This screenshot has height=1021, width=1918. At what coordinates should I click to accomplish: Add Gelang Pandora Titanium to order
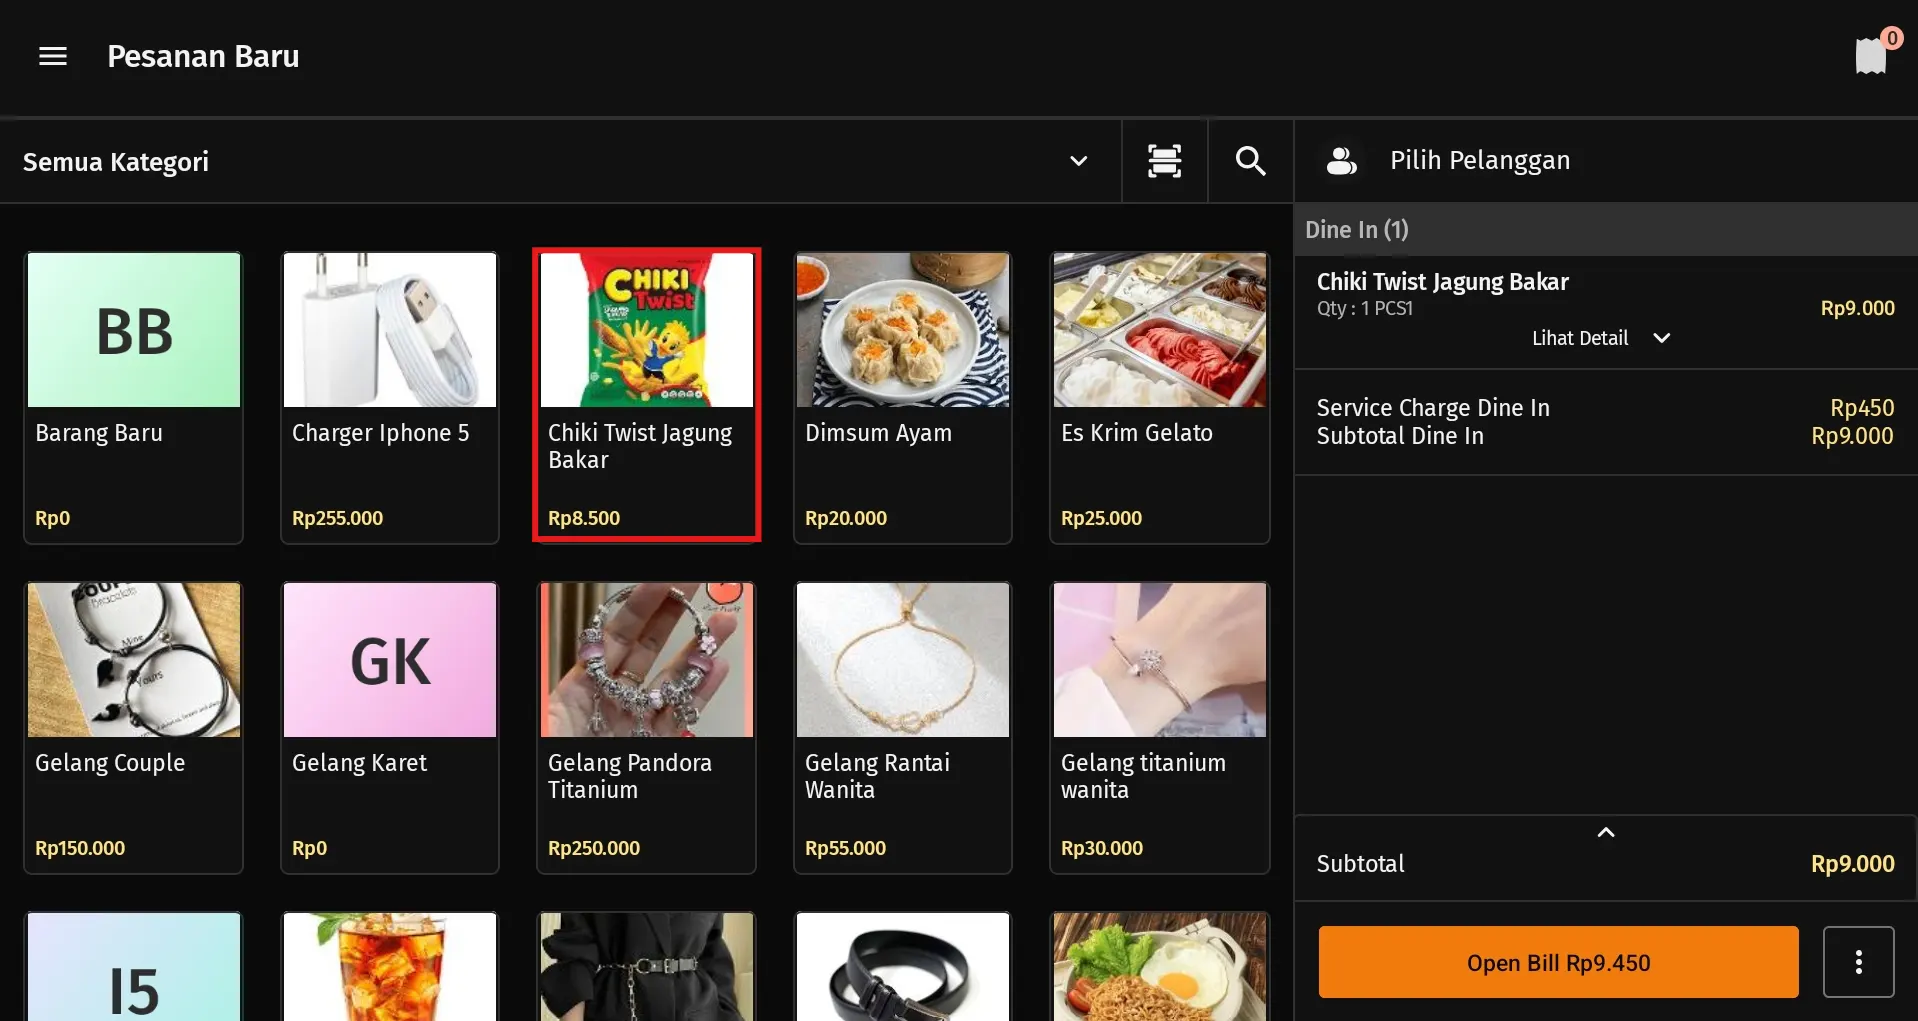pos(646,727)
